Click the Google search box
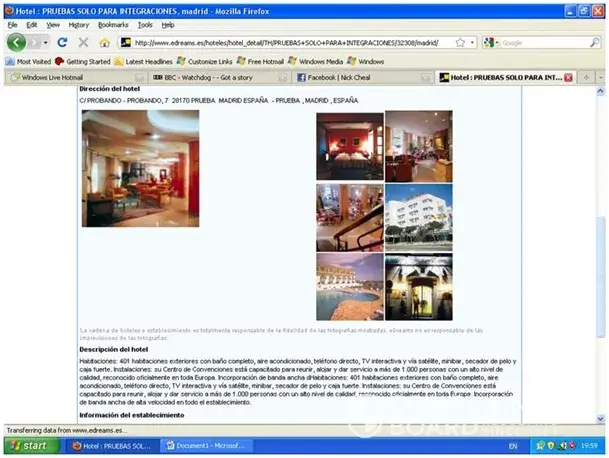Viewport: 609px width, 458px height. (x=545, y=43)
